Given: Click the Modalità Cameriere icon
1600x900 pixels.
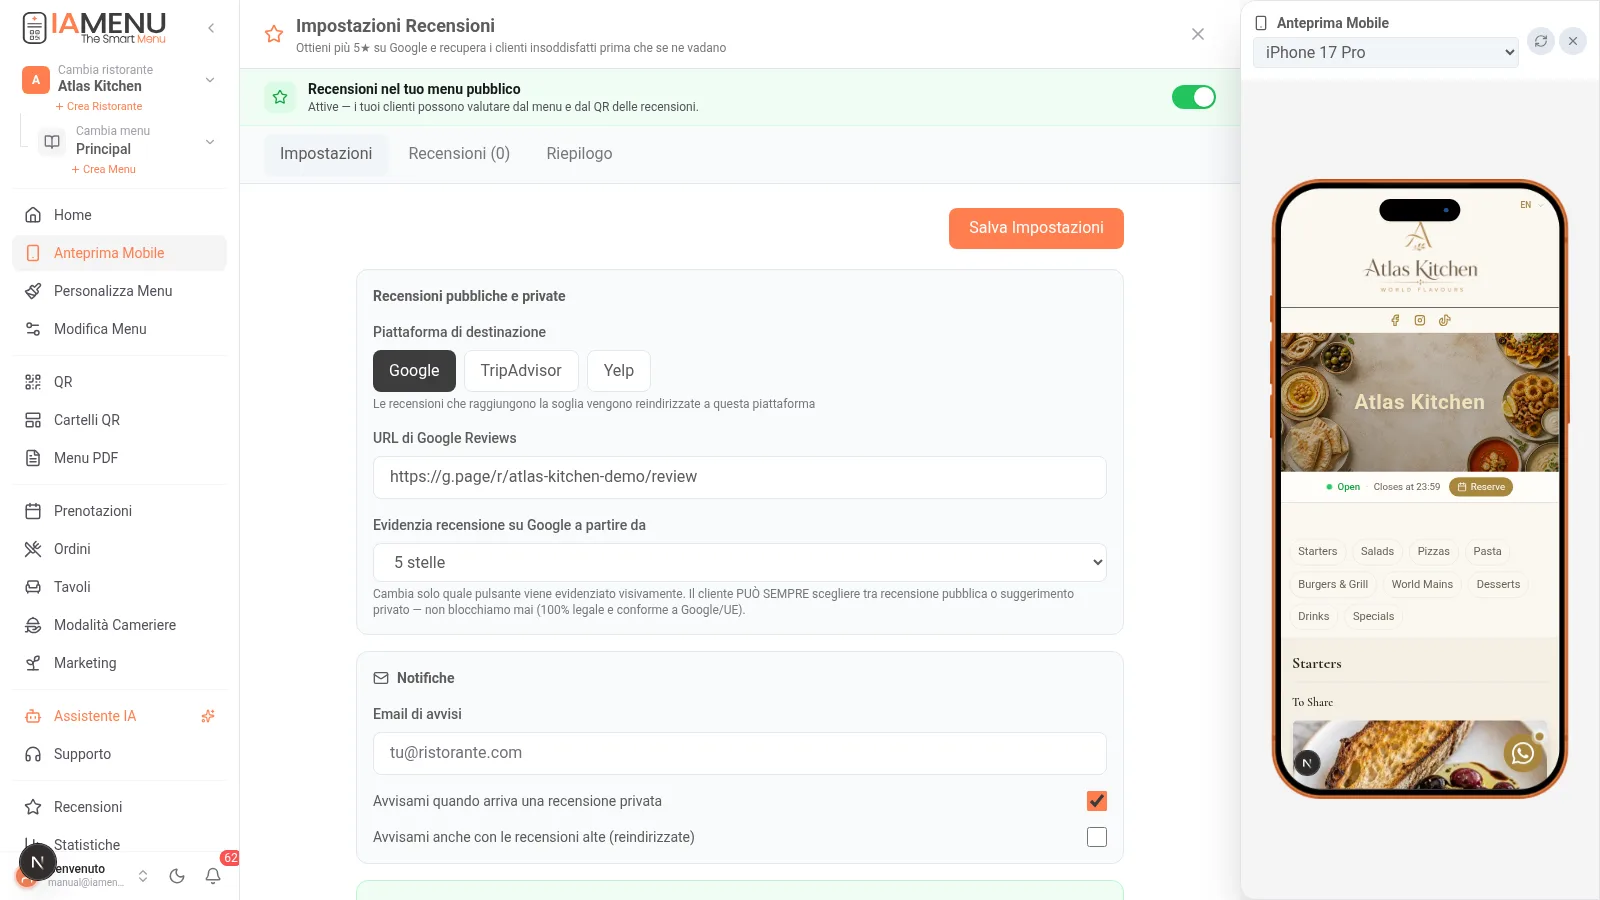Looking at the screenshot, I should tap(33, 625).
